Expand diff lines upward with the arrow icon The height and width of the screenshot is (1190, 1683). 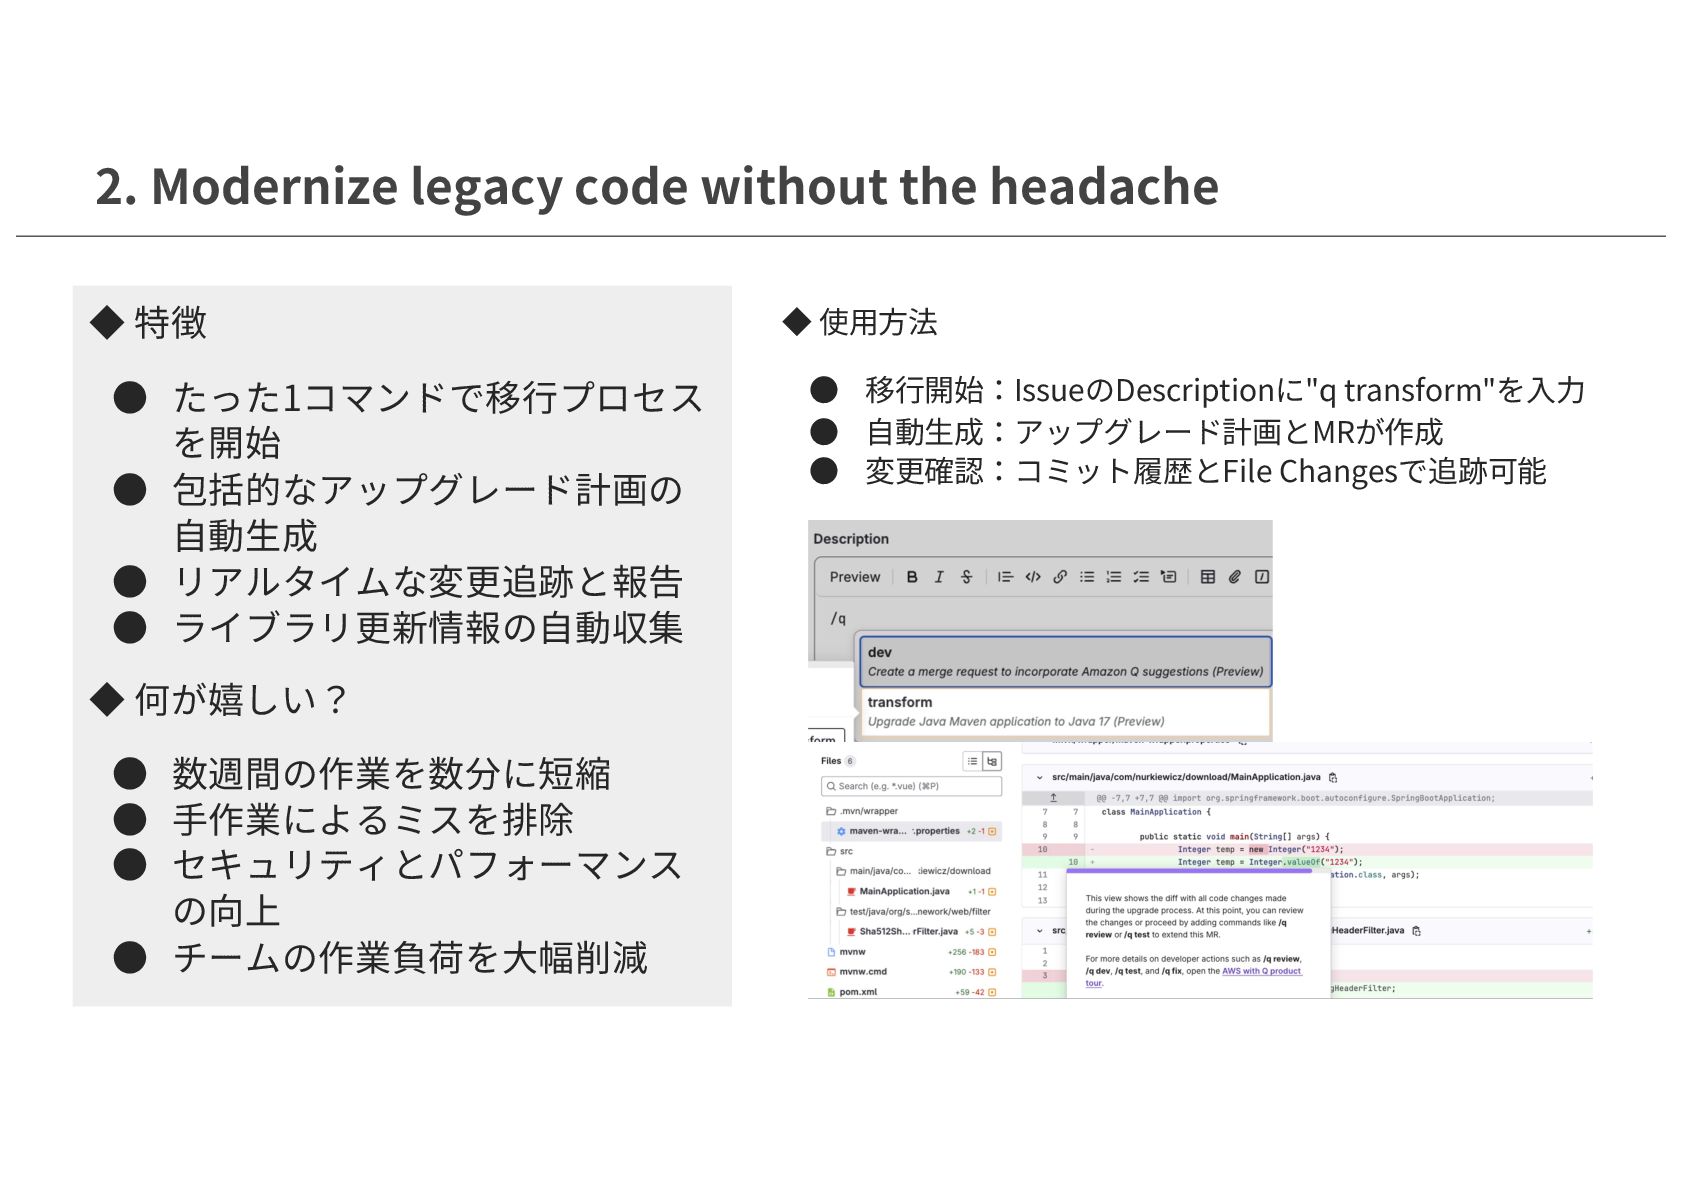[1053, 798]
